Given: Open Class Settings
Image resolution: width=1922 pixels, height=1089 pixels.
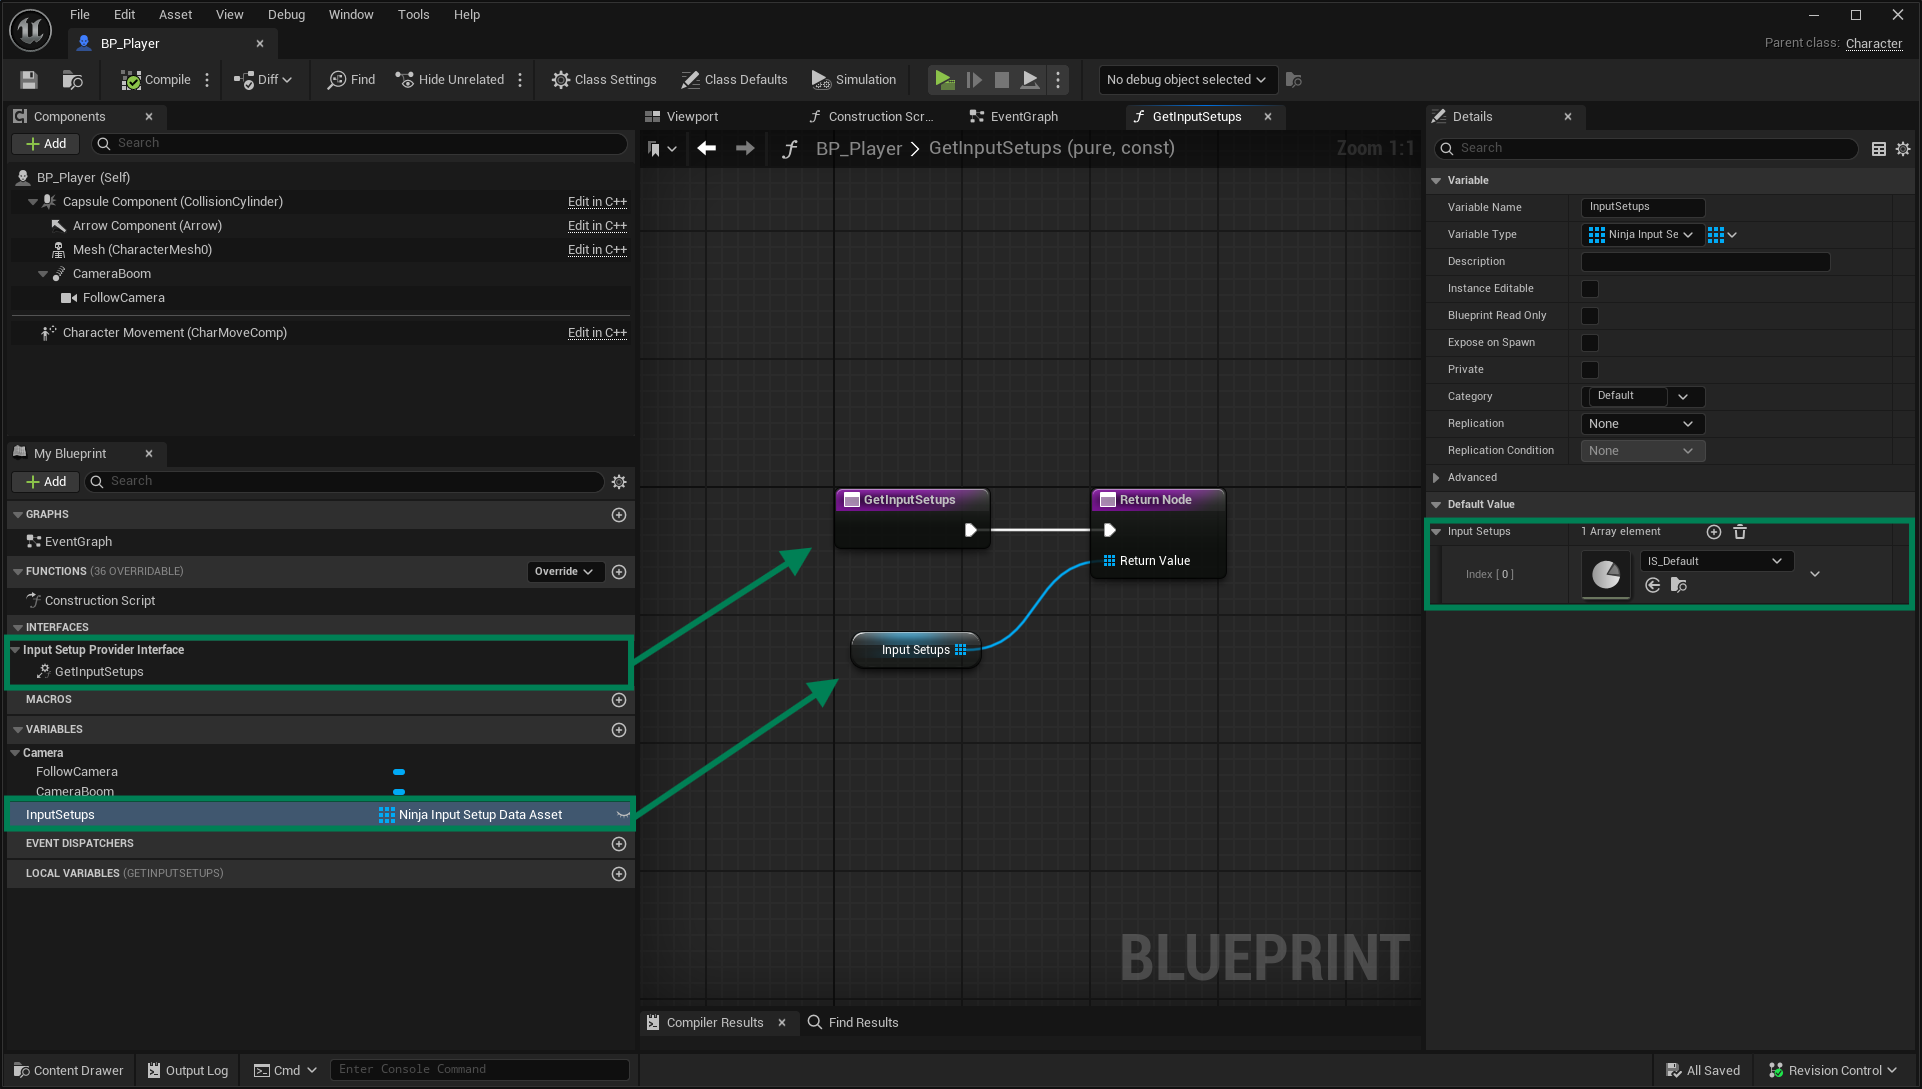Looking at the screenshot, I should [x=604, y=80].
